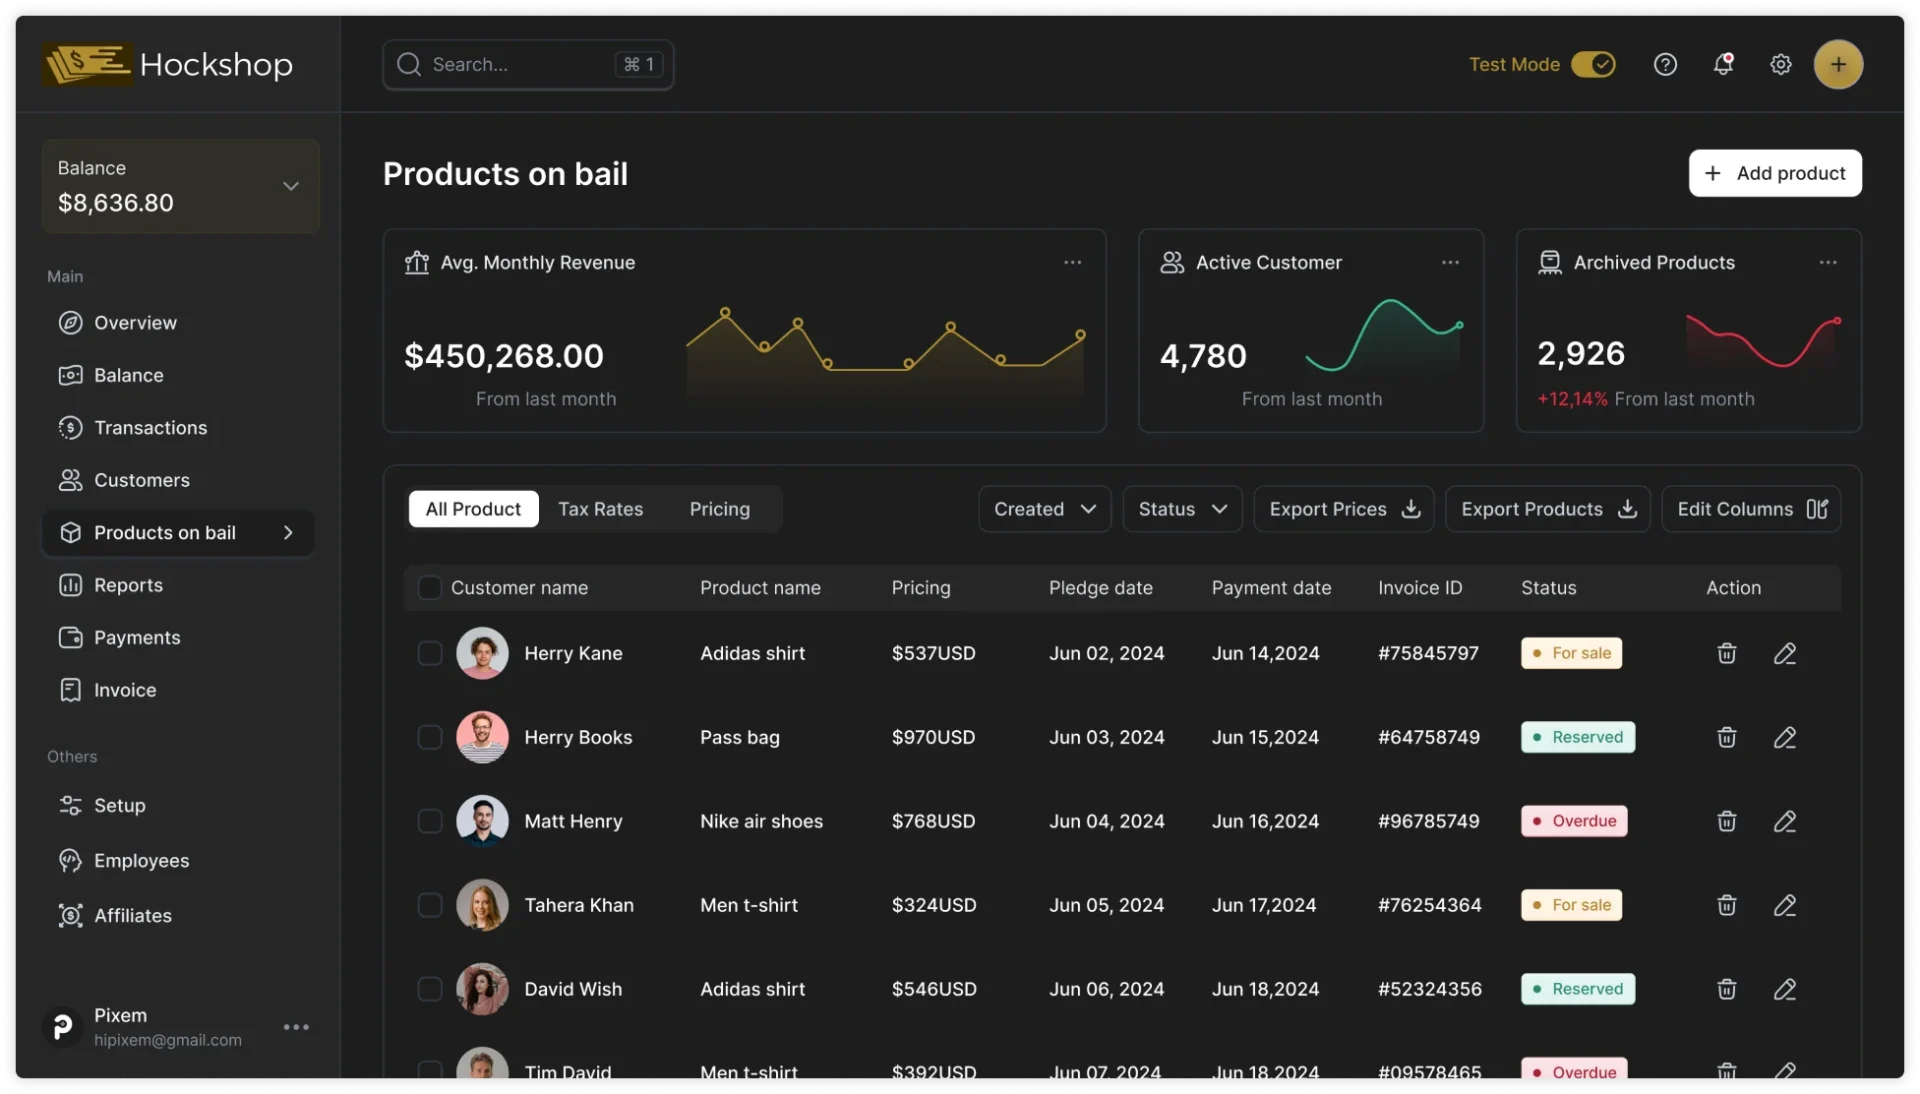The width and height of the screenshot is (1920, 1094).
Task: Click the Export Products button
Action: (1547, 509)
